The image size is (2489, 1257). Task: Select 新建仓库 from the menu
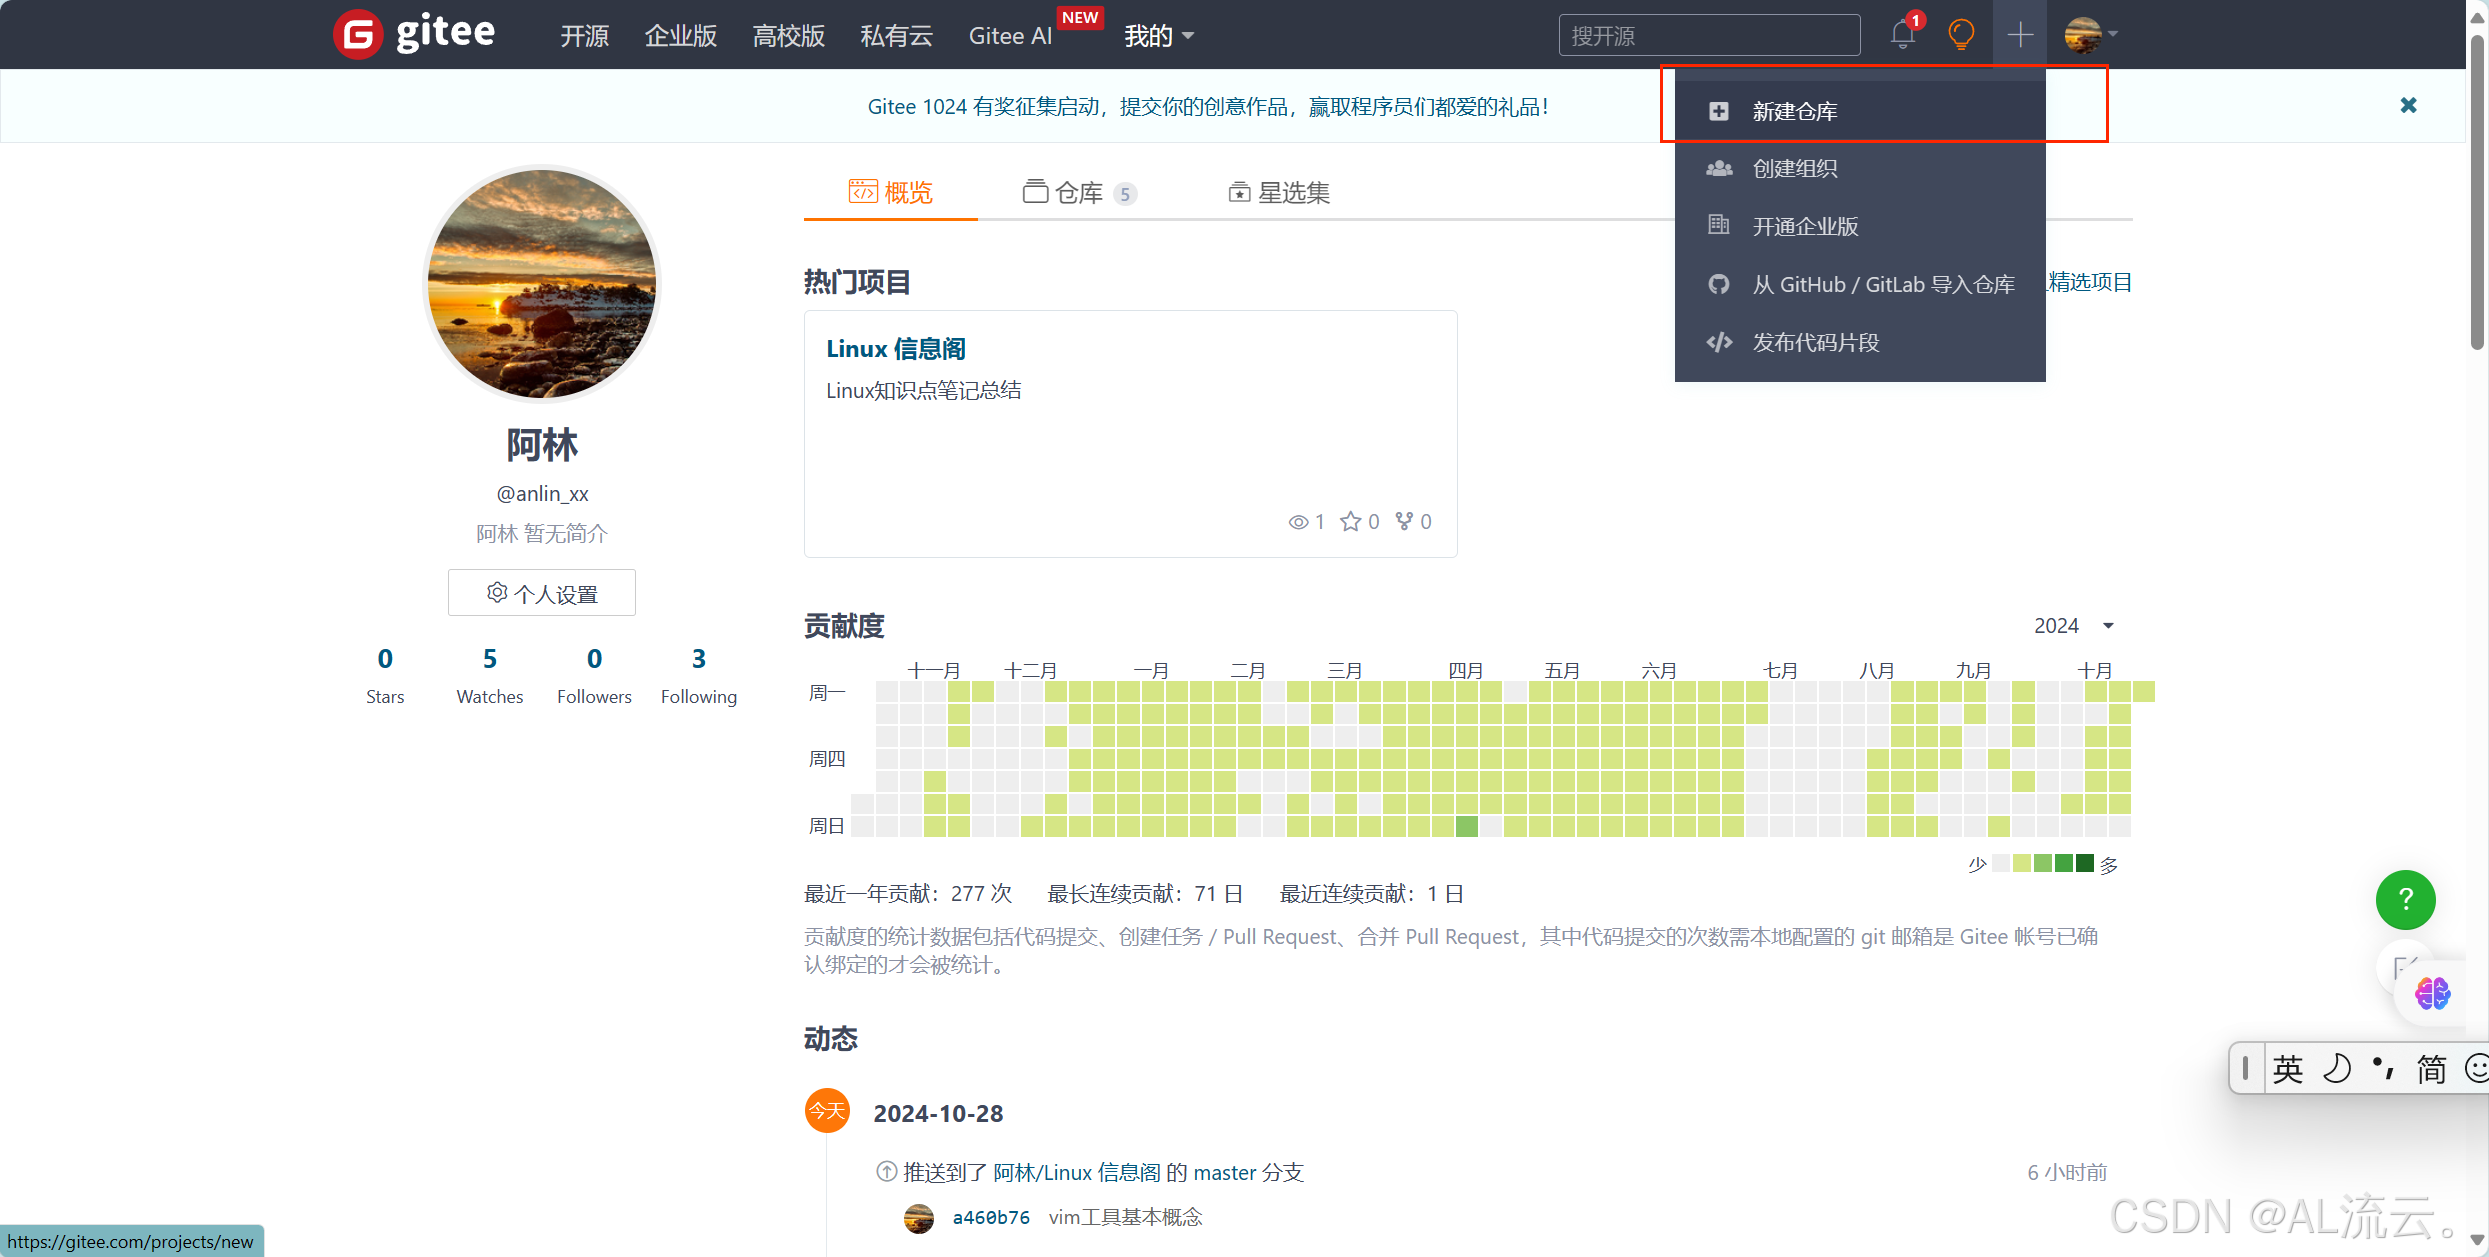(x=1794, y=111)
